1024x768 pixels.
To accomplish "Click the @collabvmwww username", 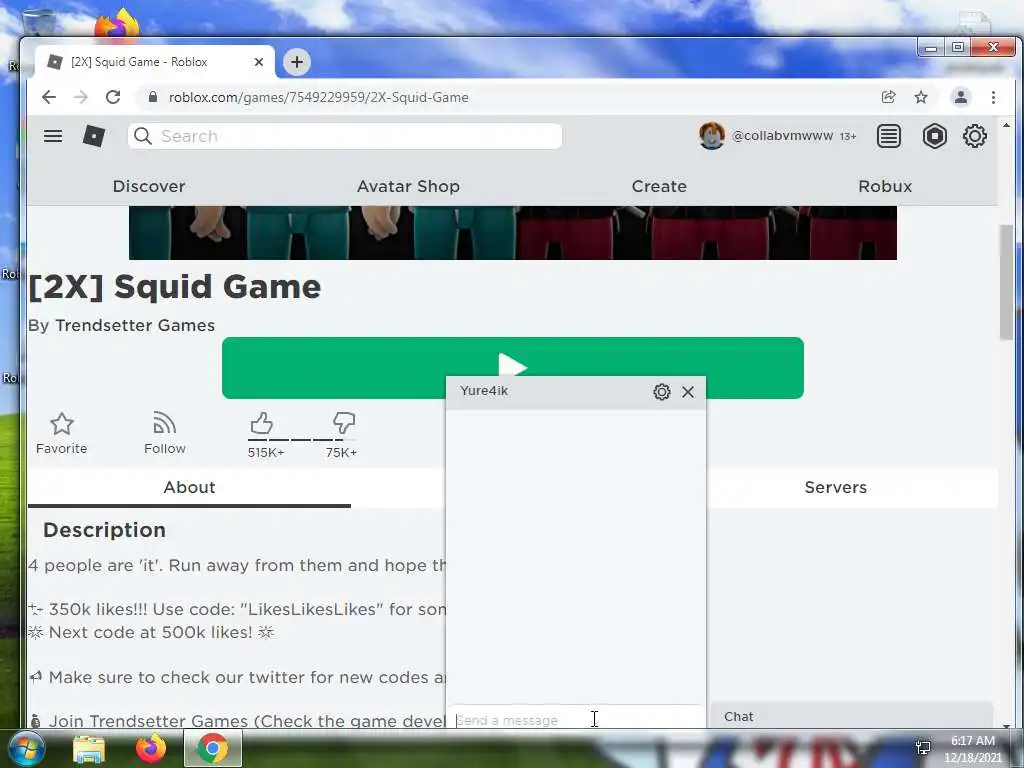I will point(782,136).
